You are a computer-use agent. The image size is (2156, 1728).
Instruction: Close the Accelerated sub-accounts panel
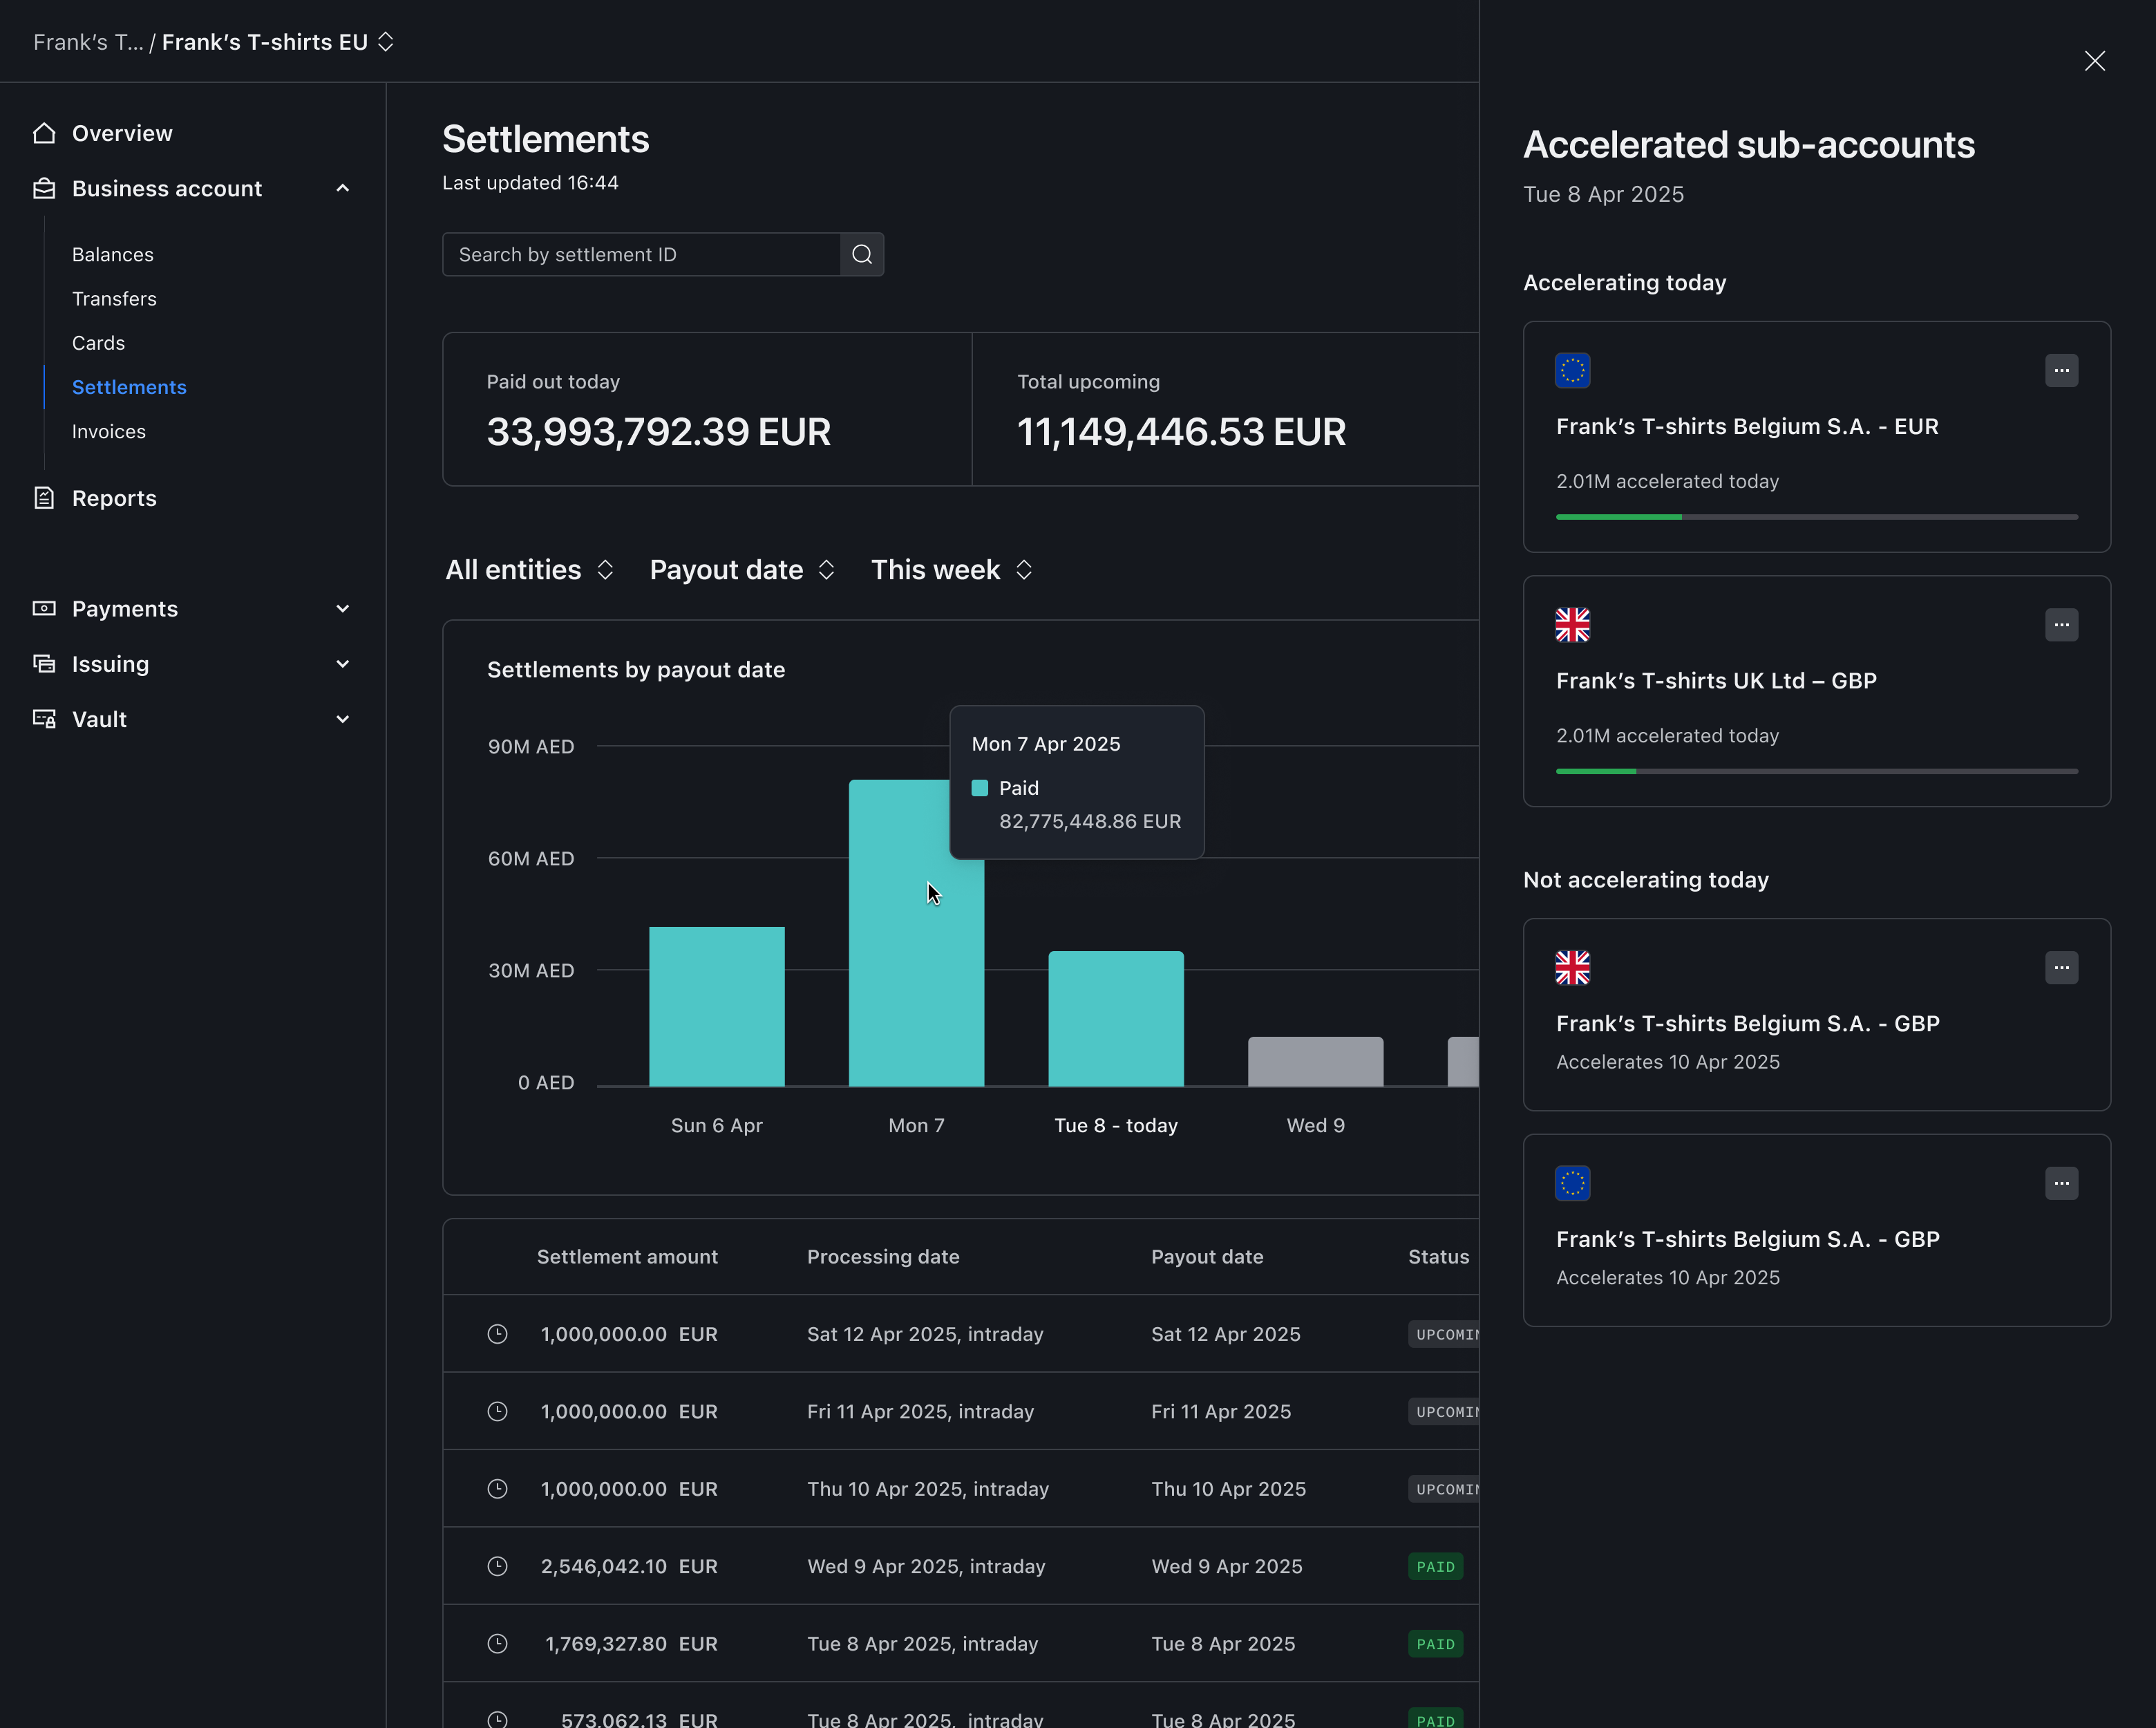[x=2094, y=61]
